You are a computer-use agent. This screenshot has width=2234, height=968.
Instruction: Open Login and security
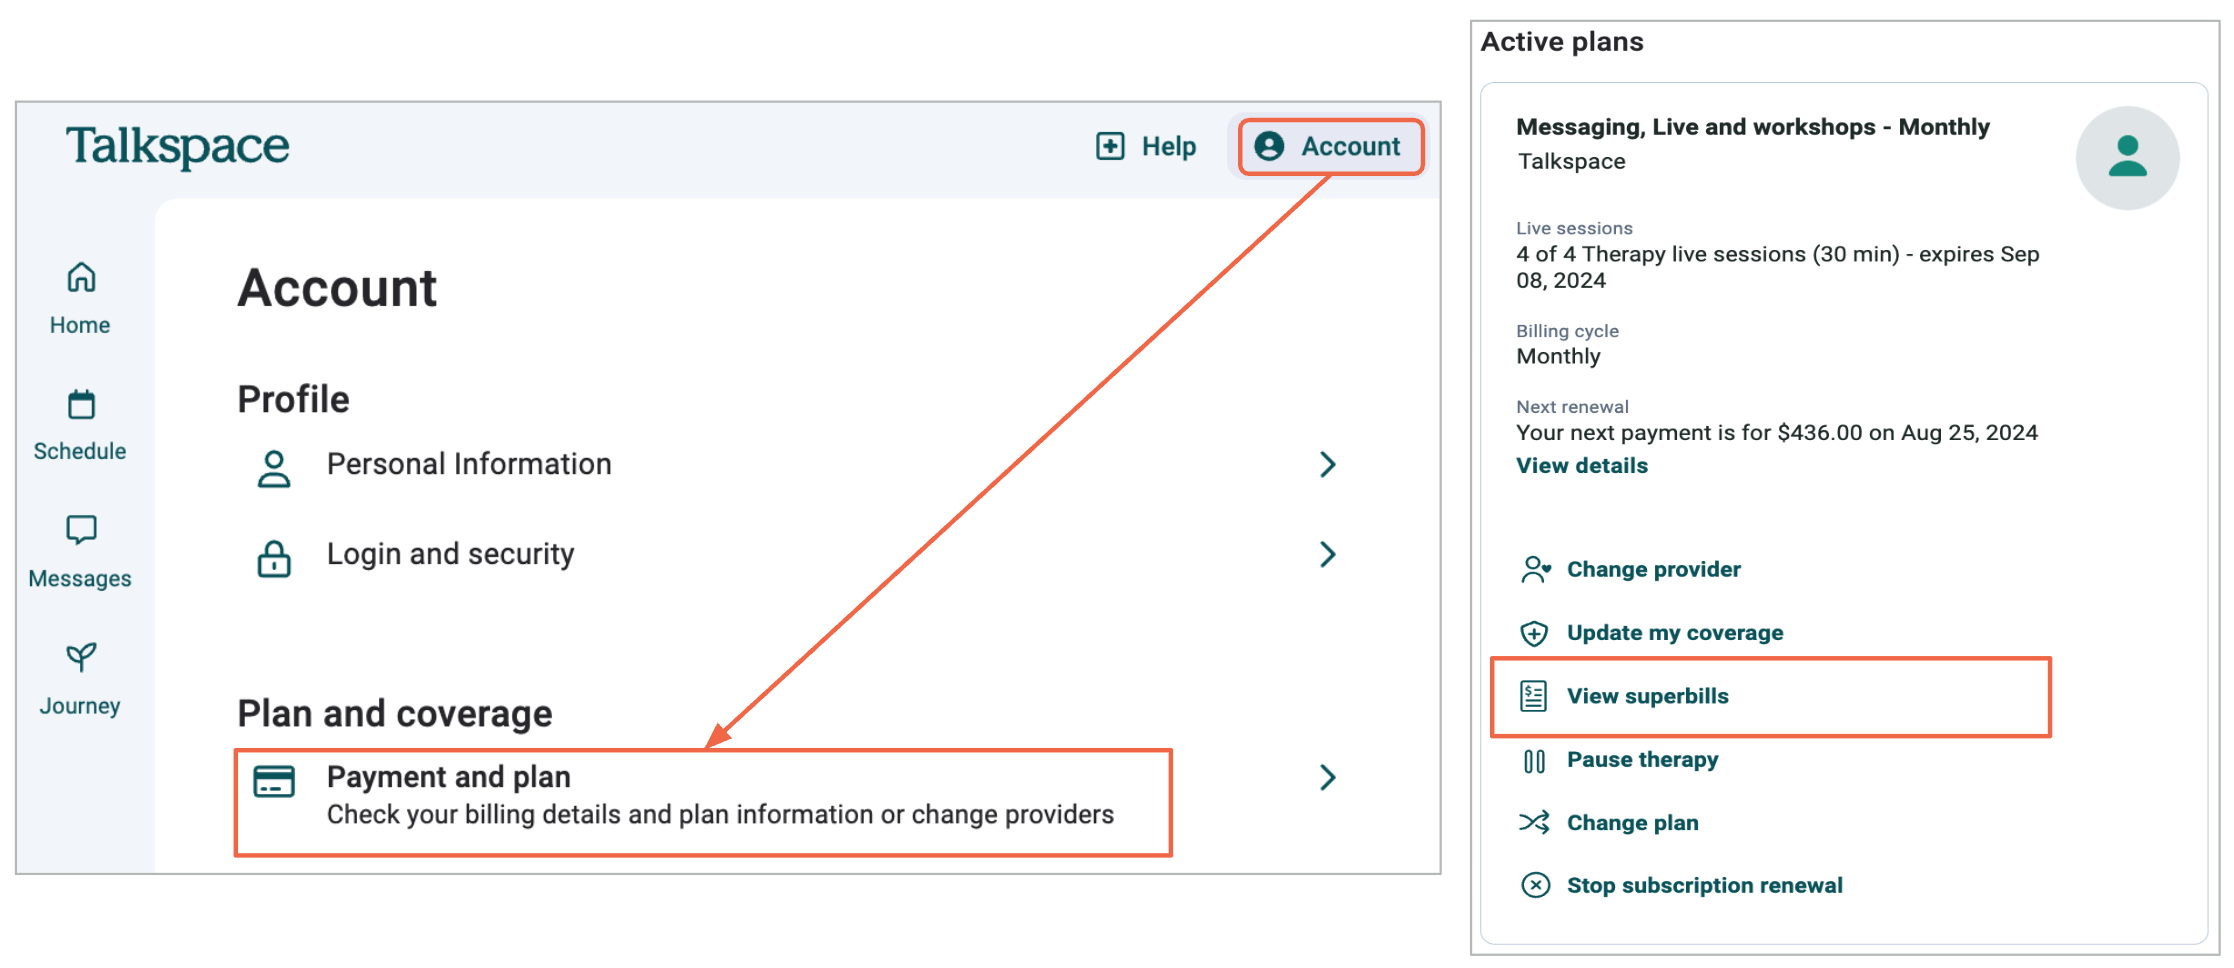coord(789,555)
